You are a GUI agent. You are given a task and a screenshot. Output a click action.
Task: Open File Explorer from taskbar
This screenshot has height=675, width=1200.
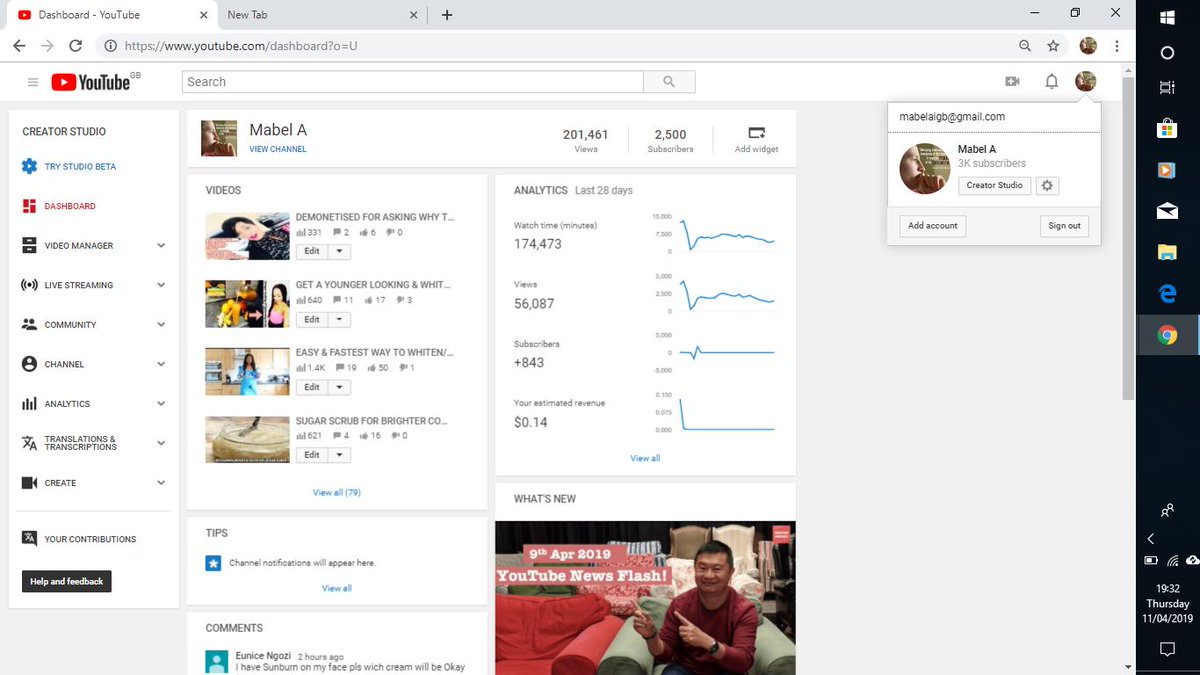click(x=1167, y=252)
